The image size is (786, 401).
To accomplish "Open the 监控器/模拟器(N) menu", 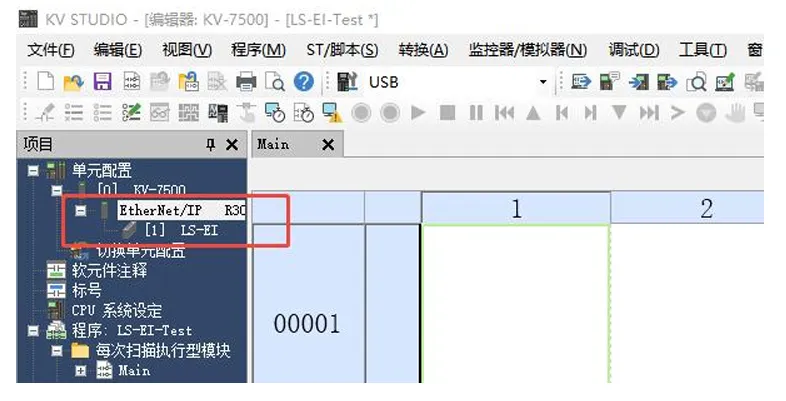I will 528,50.
